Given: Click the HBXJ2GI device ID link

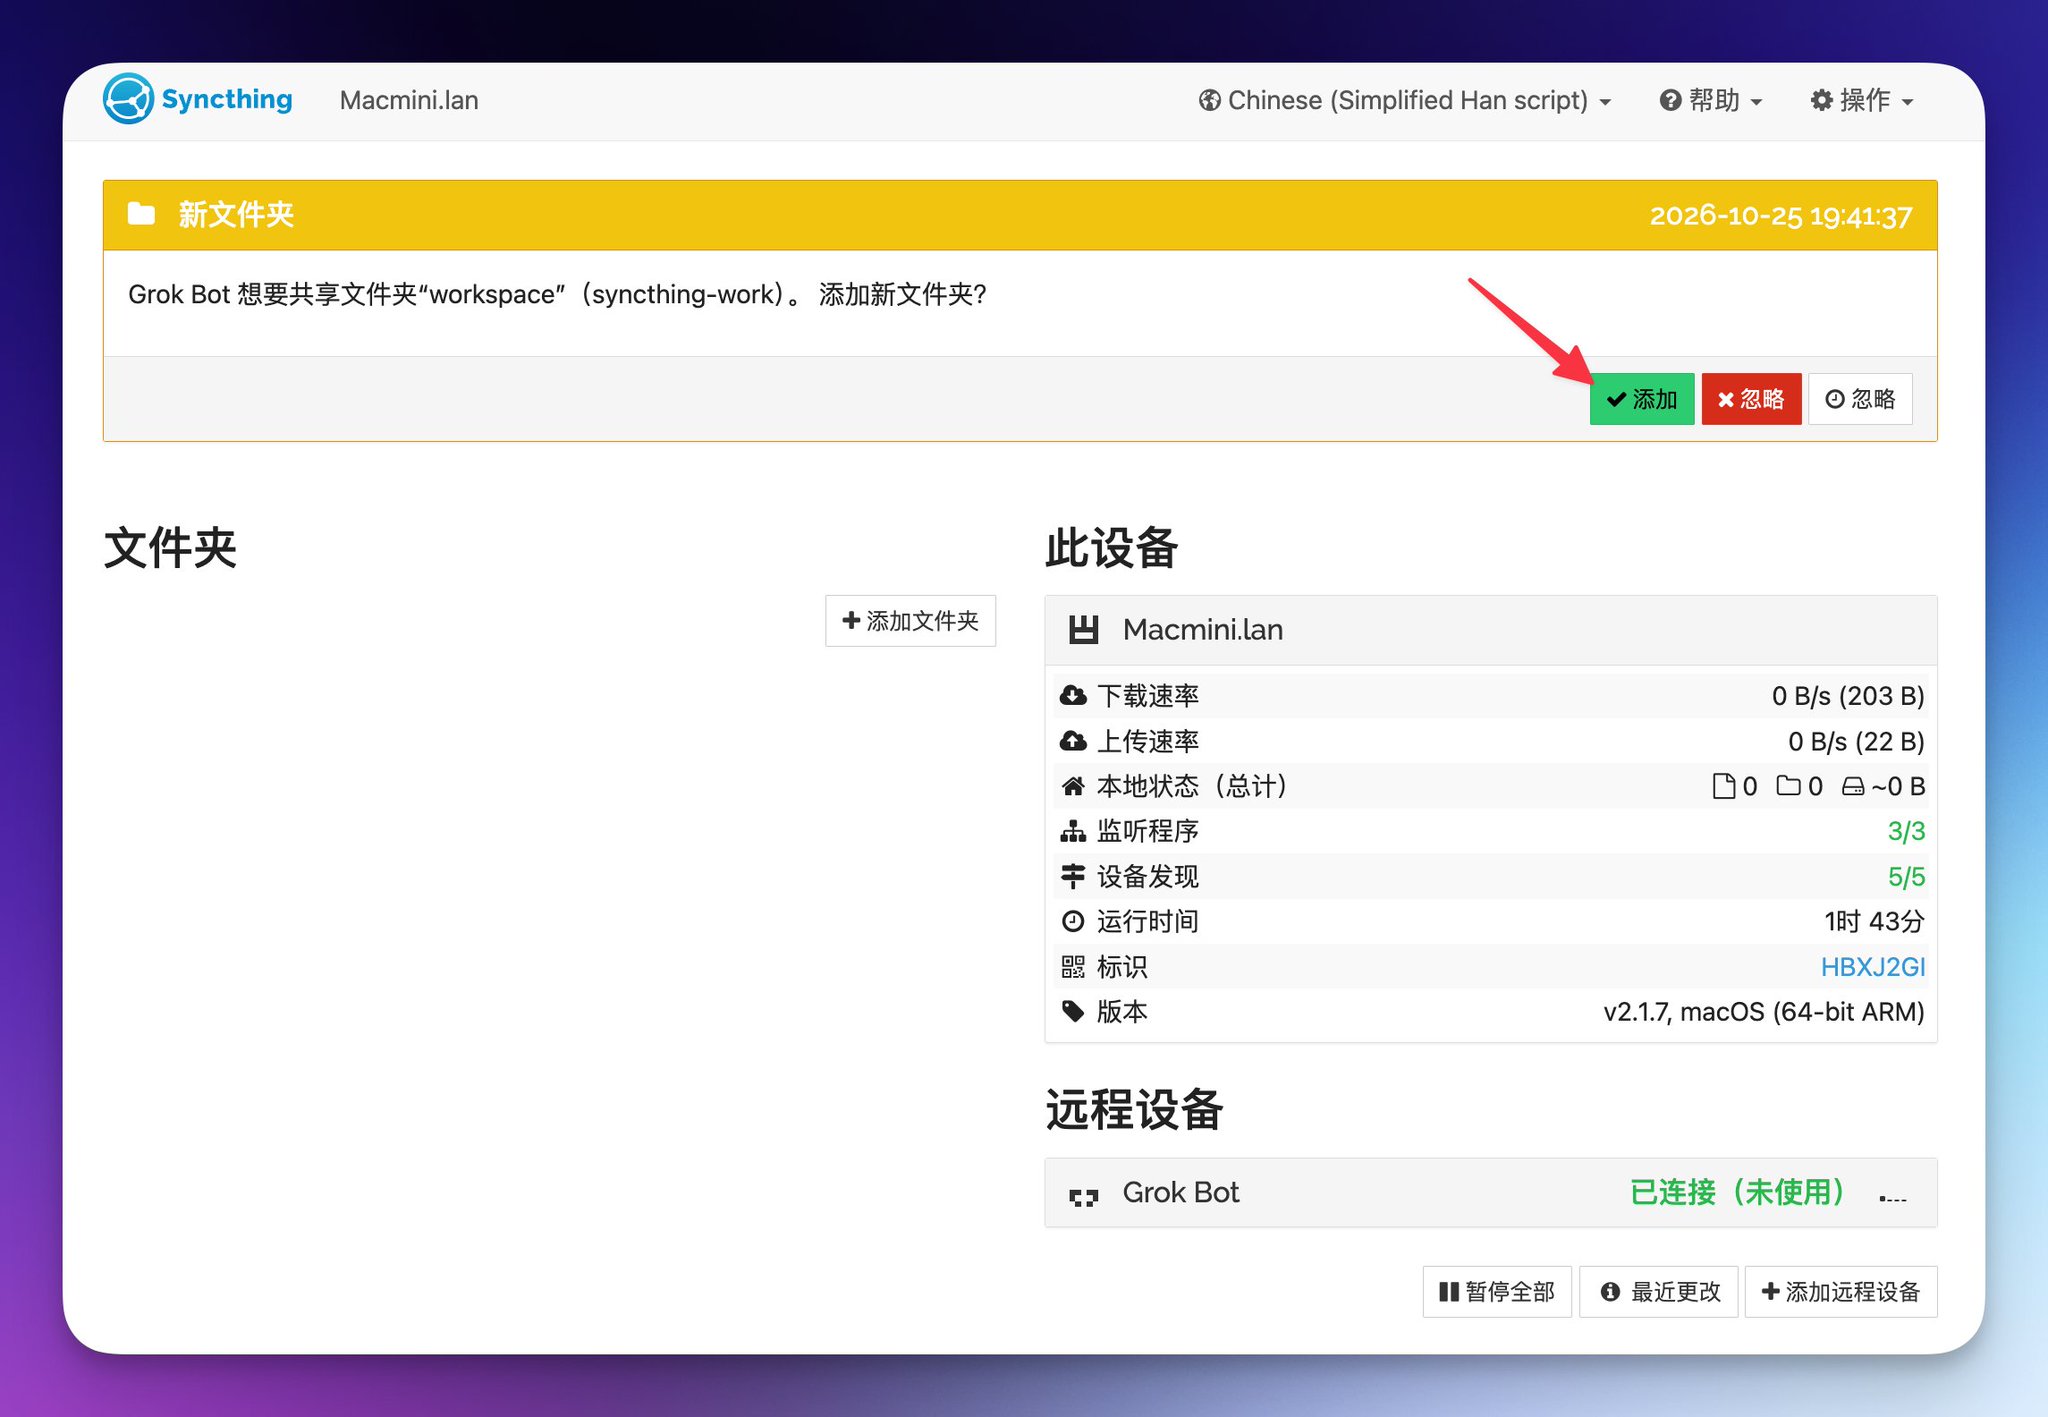Looking at the screenshot, I should [1872, 967].
